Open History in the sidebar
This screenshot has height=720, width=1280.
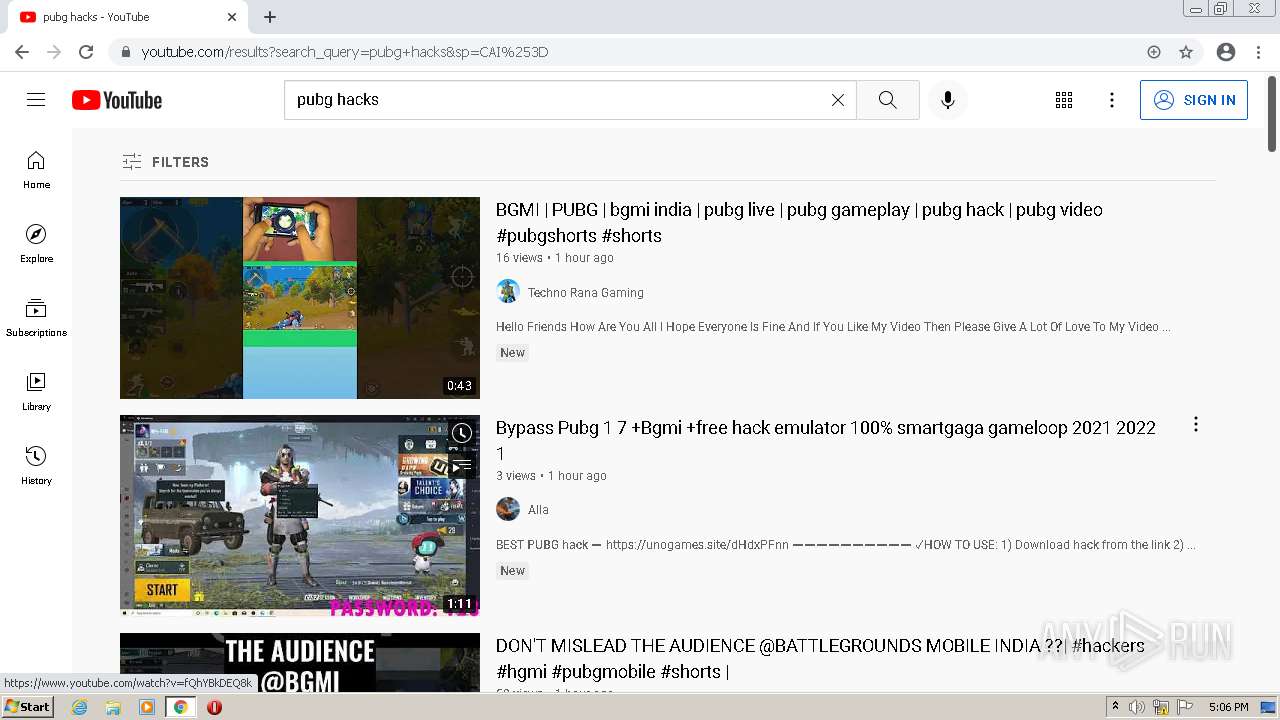pyautogui.click(x=36, y=466)
